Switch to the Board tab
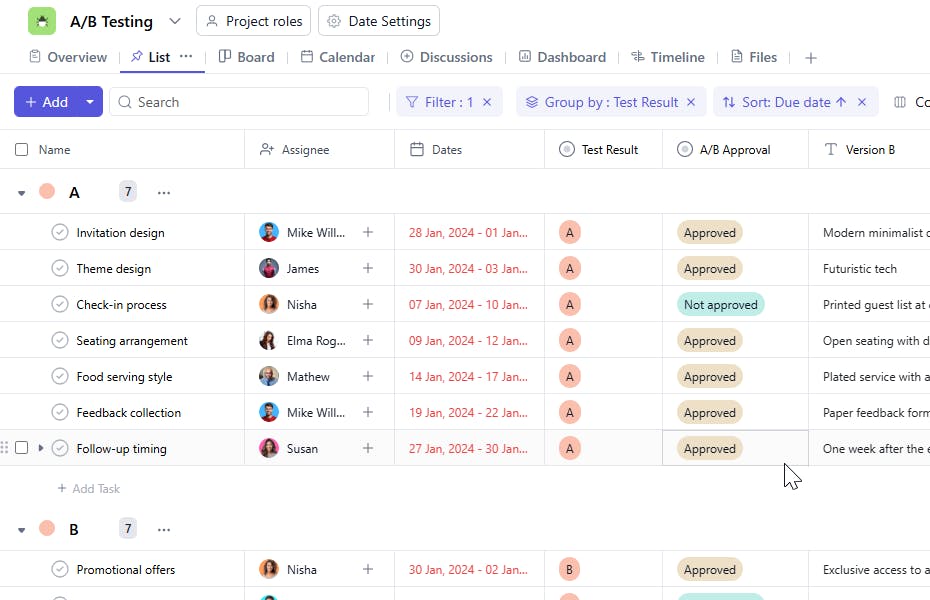The height and width of the screenshot is (600, 930). click(x=246, y=57)
